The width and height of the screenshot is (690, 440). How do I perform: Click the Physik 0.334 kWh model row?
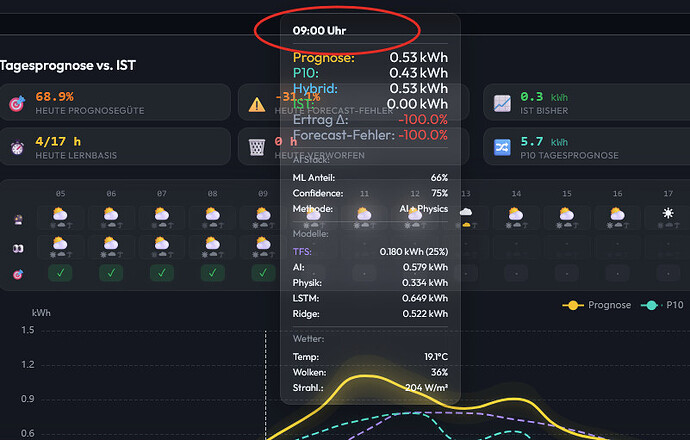370,282
